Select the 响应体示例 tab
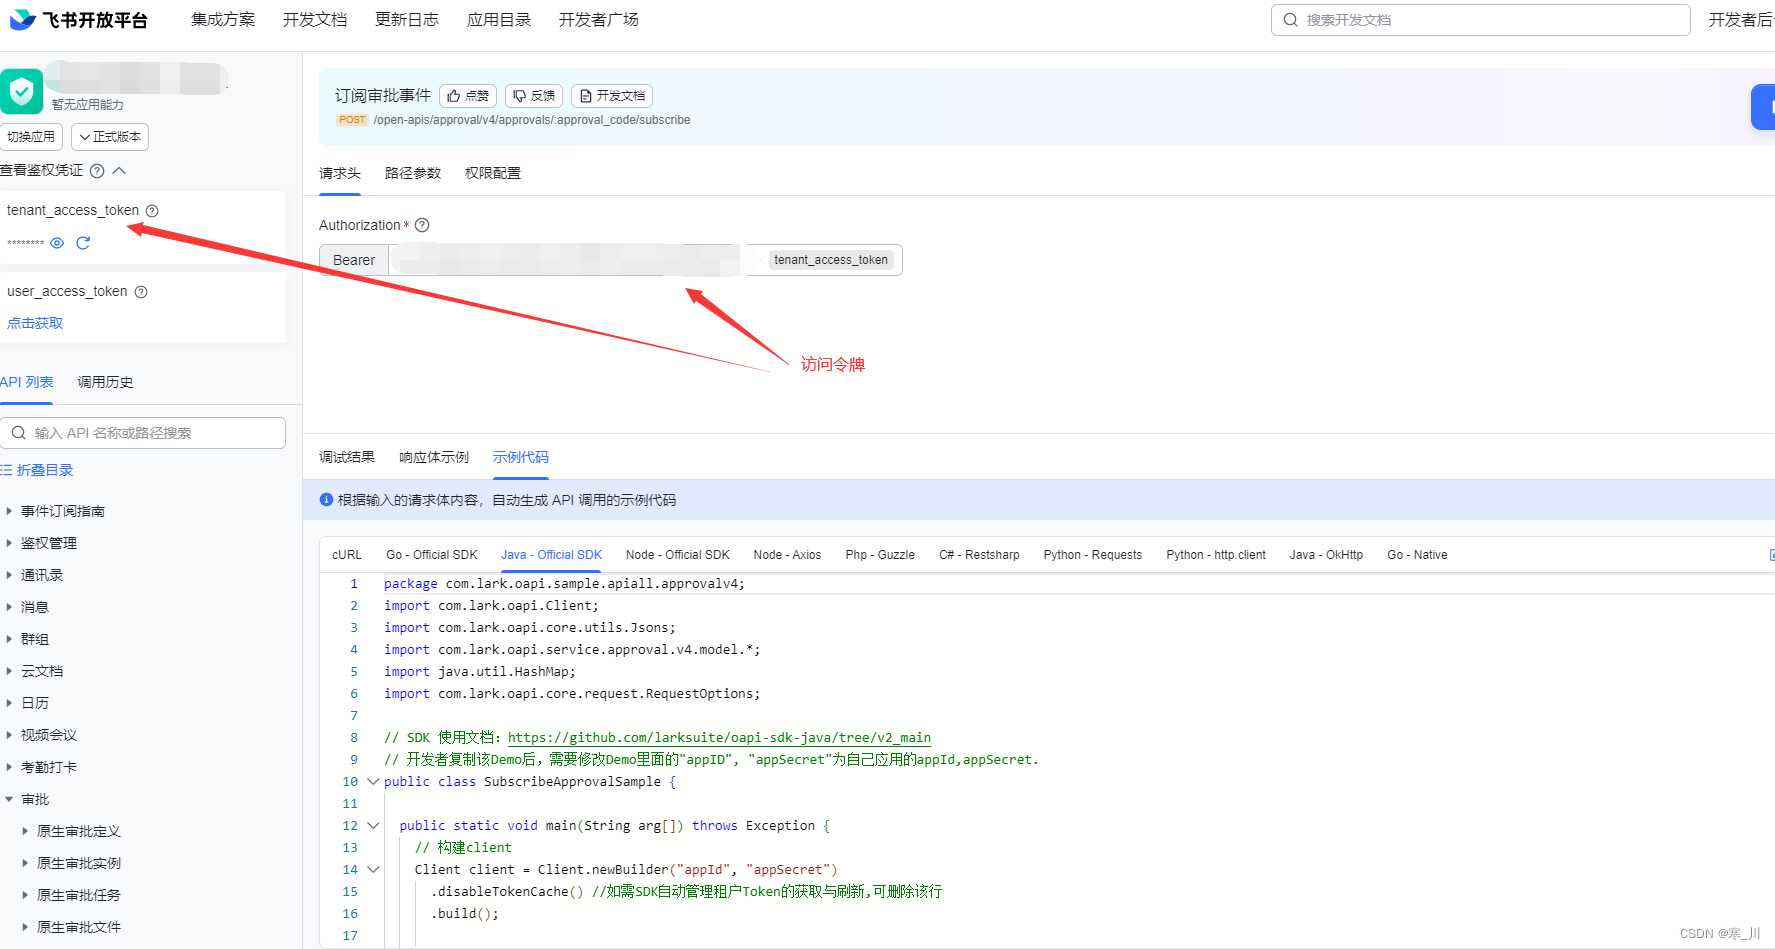 pos(434,457)
